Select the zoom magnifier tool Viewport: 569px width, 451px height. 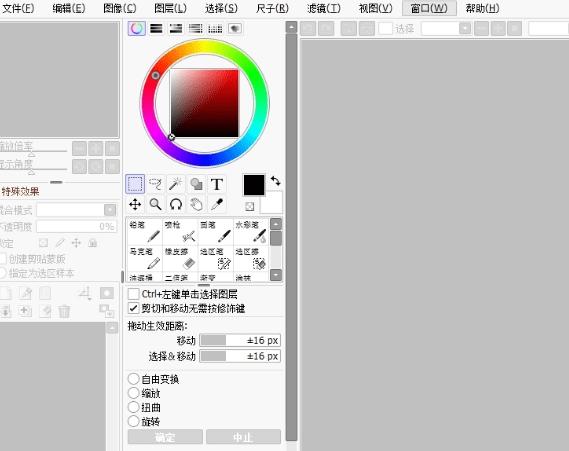click(x=156, y=205)
